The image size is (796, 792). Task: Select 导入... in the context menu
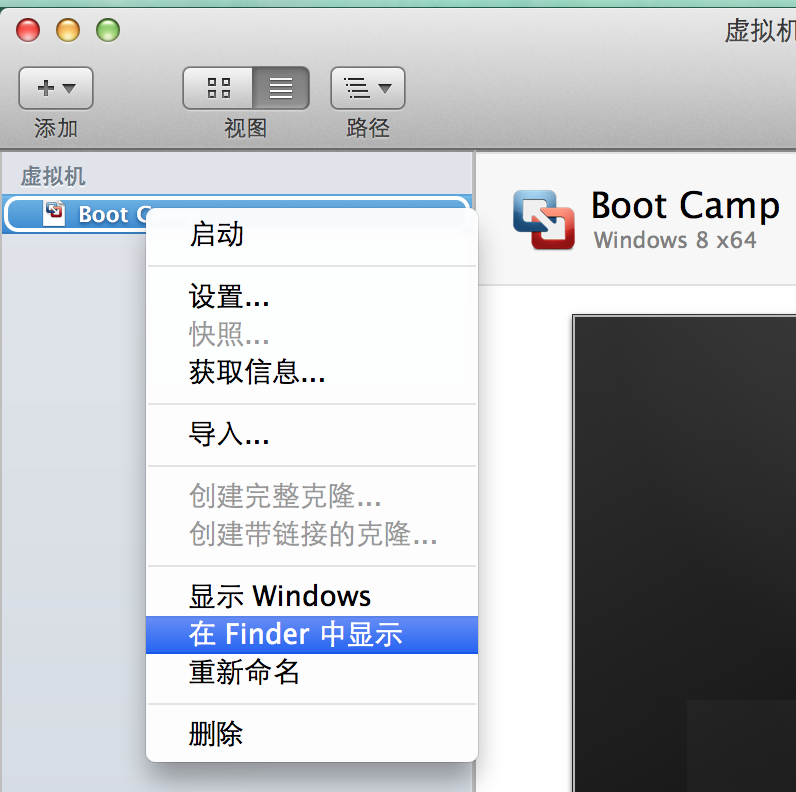coord(312,435)
